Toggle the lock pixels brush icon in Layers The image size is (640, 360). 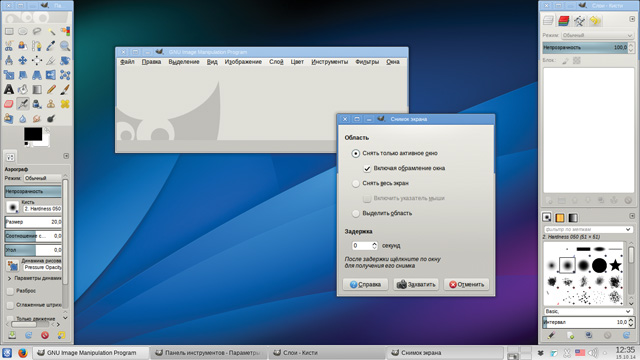pyautogui.click(x=565, y=60)
